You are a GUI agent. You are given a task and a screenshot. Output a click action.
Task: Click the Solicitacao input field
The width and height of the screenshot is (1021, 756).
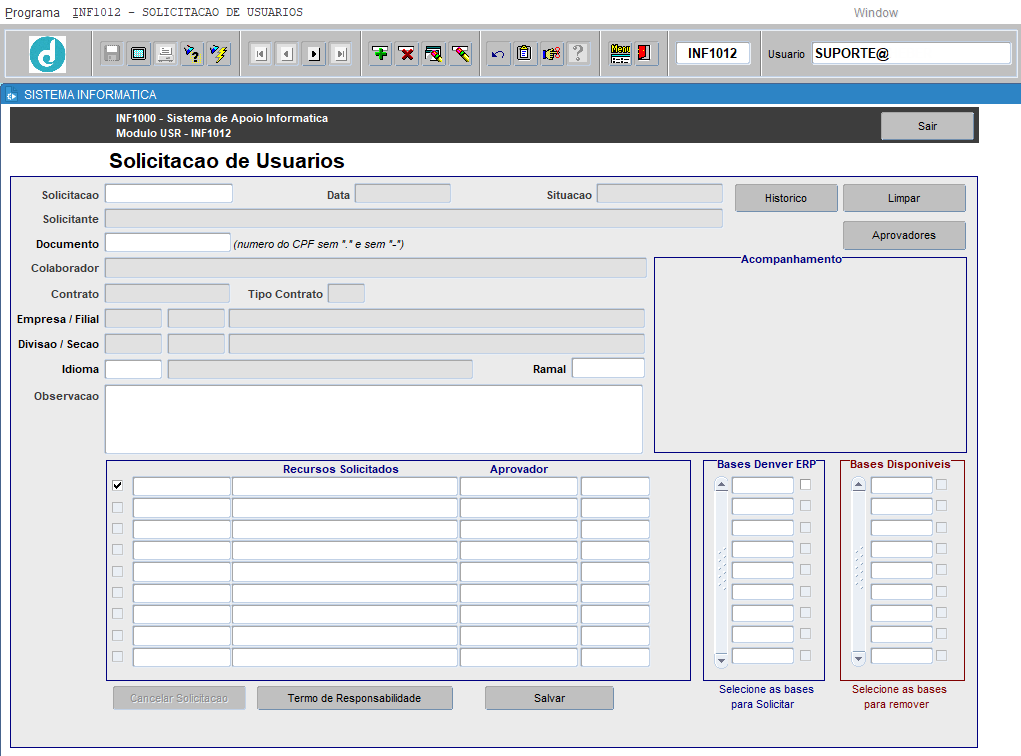click(169, 193)
